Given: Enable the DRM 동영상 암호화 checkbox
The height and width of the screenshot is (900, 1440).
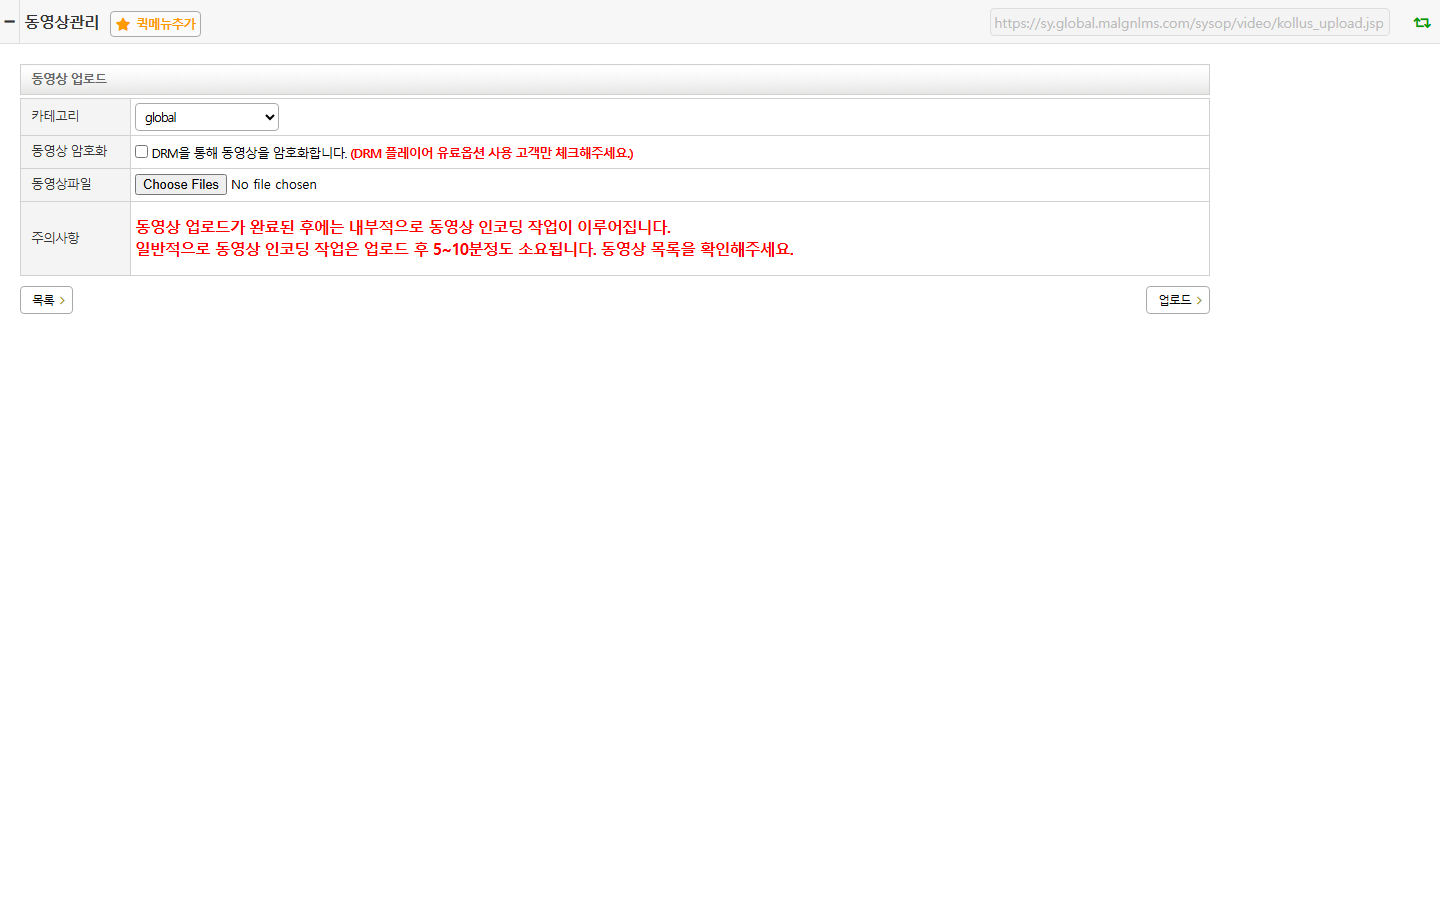Looking at the screenshot, I should point(142,152).
